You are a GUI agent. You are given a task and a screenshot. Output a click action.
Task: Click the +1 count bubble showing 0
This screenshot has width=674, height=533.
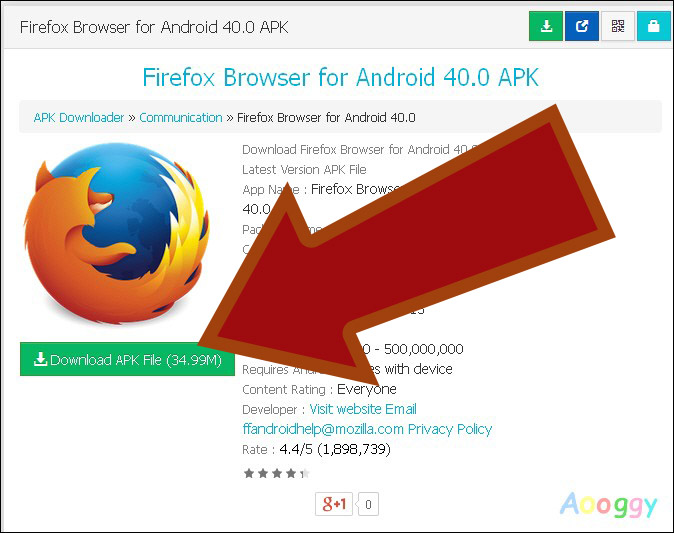pyautogui.click(x=368, y=504)
